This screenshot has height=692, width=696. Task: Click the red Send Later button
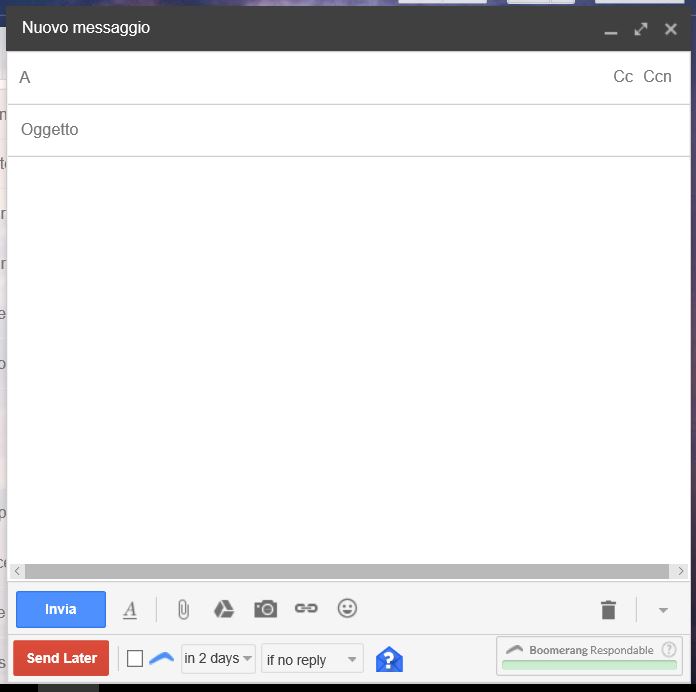[61, 658]
